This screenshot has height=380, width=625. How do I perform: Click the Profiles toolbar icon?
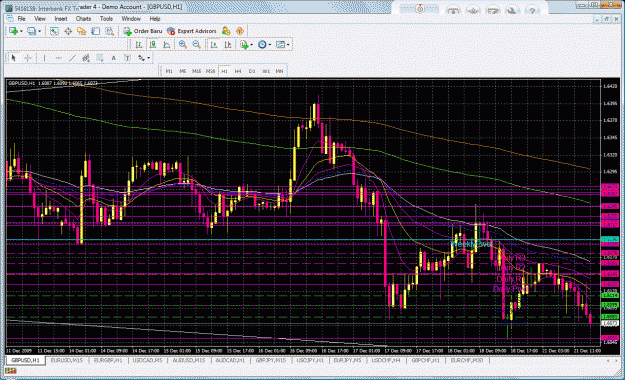pos(31,31)
